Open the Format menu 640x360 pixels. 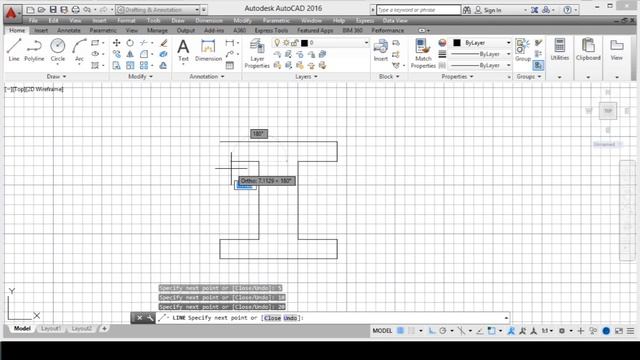point(126,20)
